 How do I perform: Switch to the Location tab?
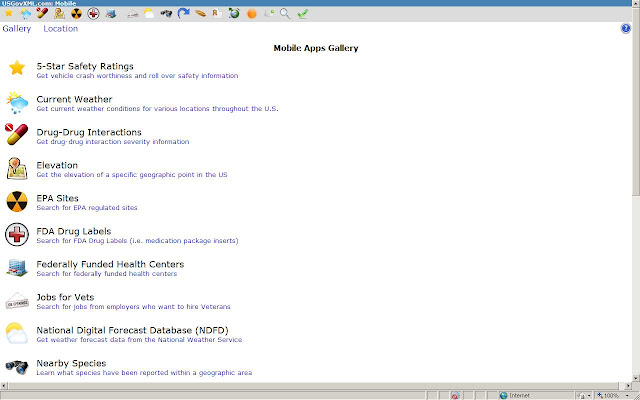click(x=60, y=29)
